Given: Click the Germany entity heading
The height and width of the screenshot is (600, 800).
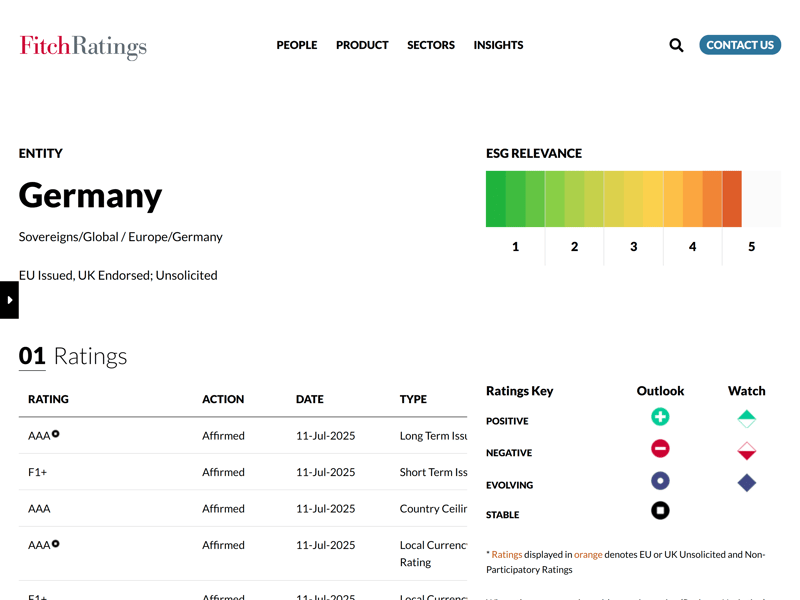Looking at the screenshot, I should 90,197.
